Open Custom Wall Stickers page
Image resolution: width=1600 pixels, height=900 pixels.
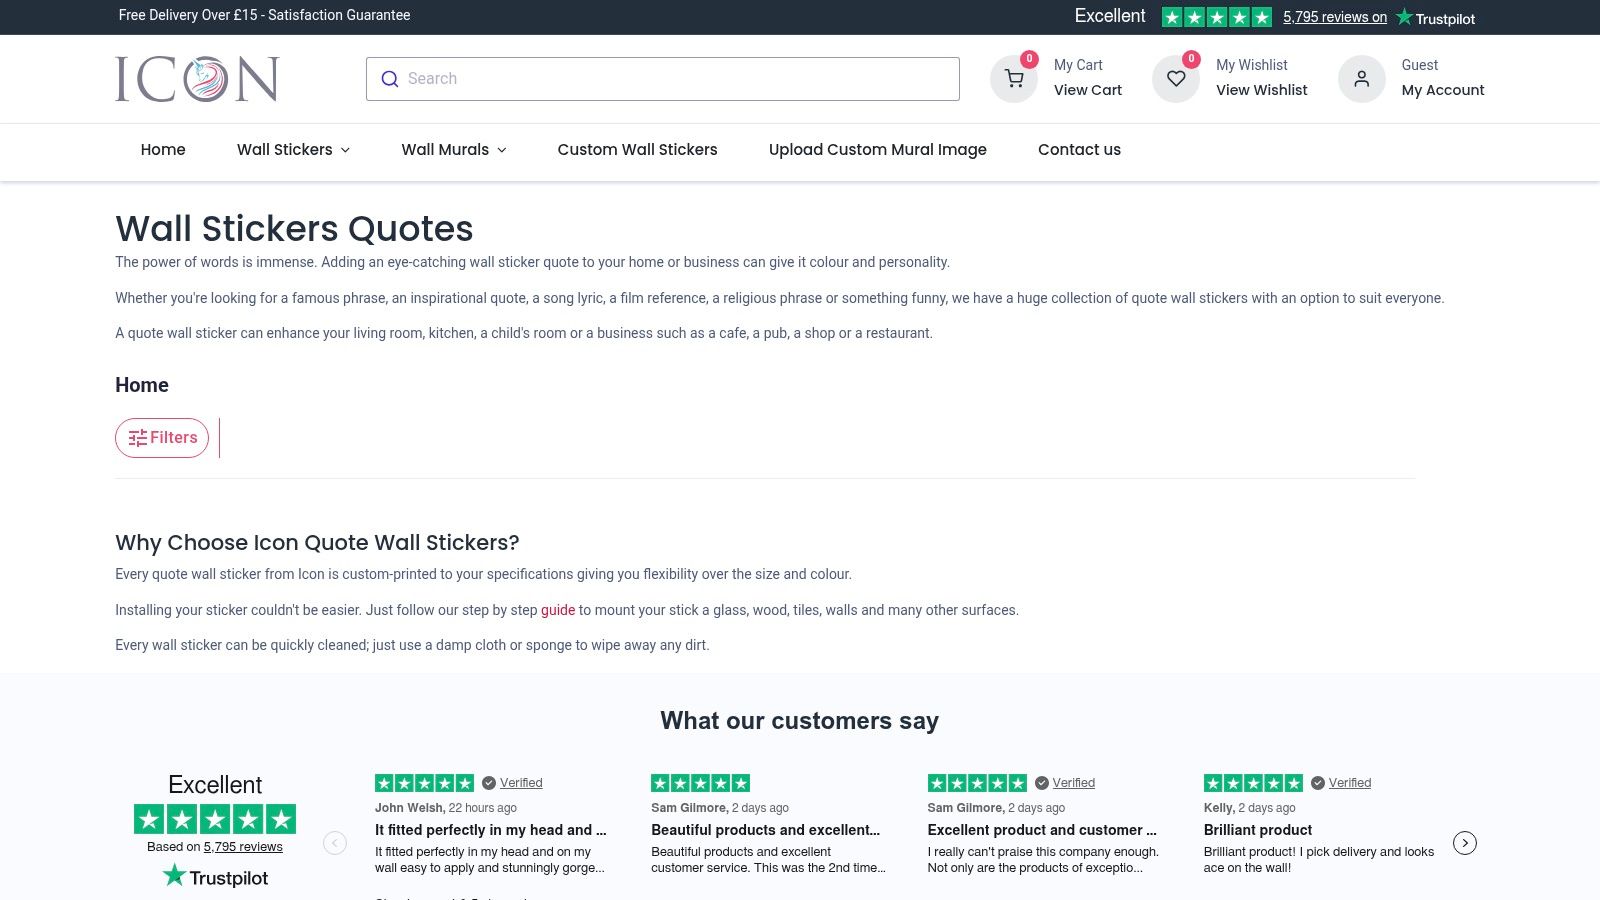click(637, 150)
